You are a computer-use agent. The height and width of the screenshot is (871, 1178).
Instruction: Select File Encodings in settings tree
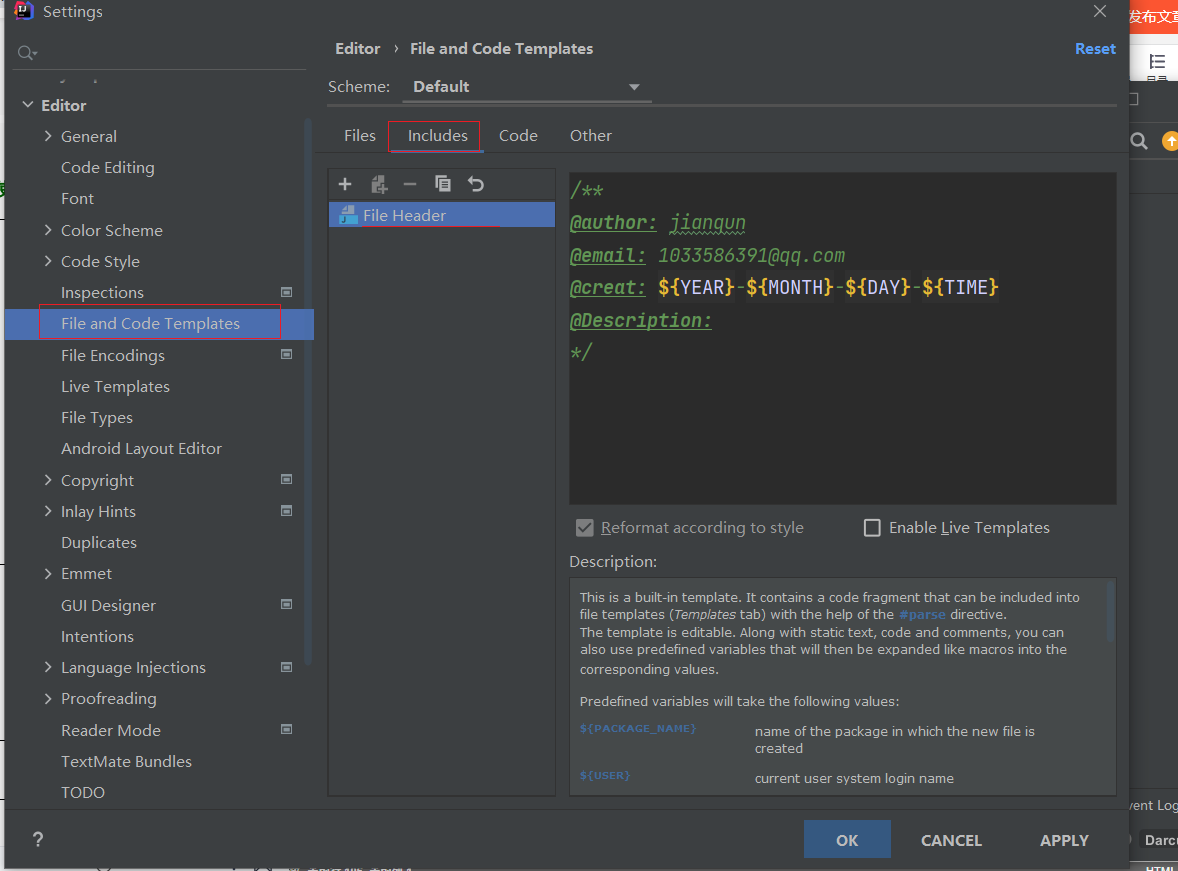point(113,355)
